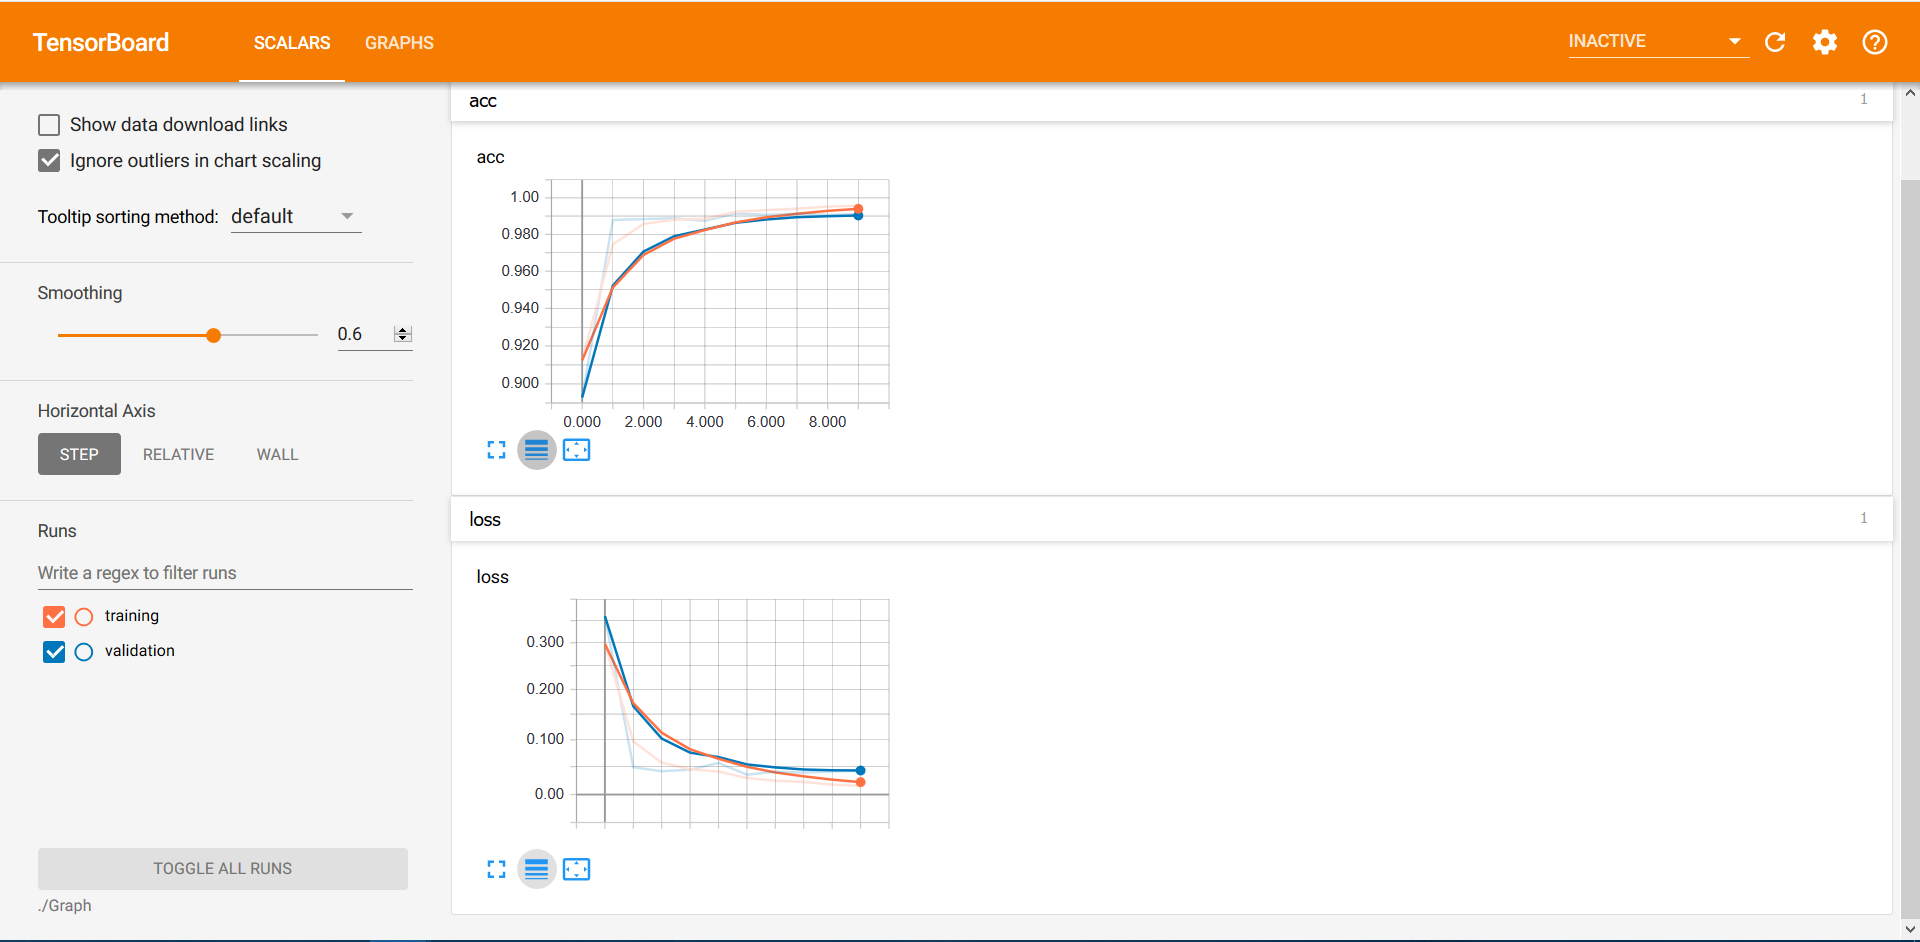1920x942 pixels.
Task: Click the reload data icon in header
Action: (x=1775, y=42)
